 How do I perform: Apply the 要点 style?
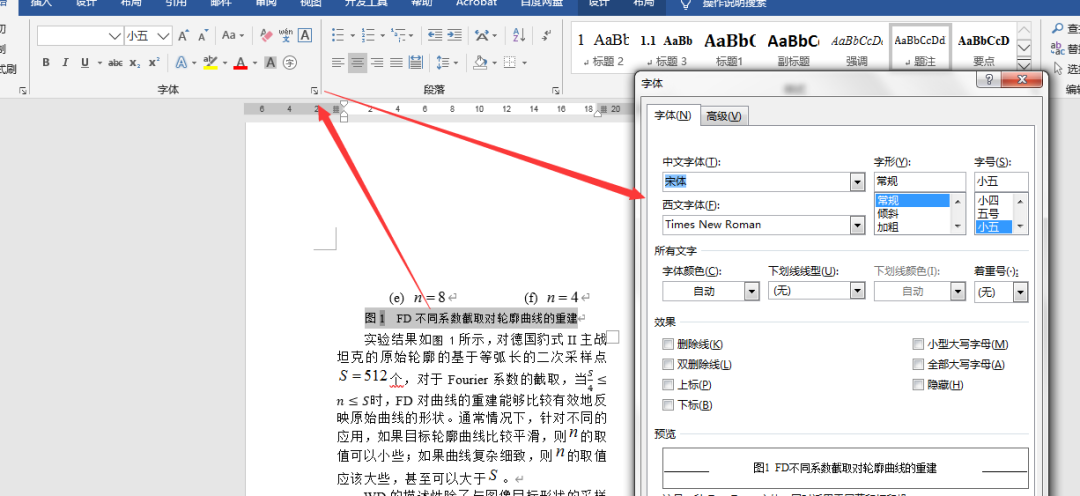point(984,48)
